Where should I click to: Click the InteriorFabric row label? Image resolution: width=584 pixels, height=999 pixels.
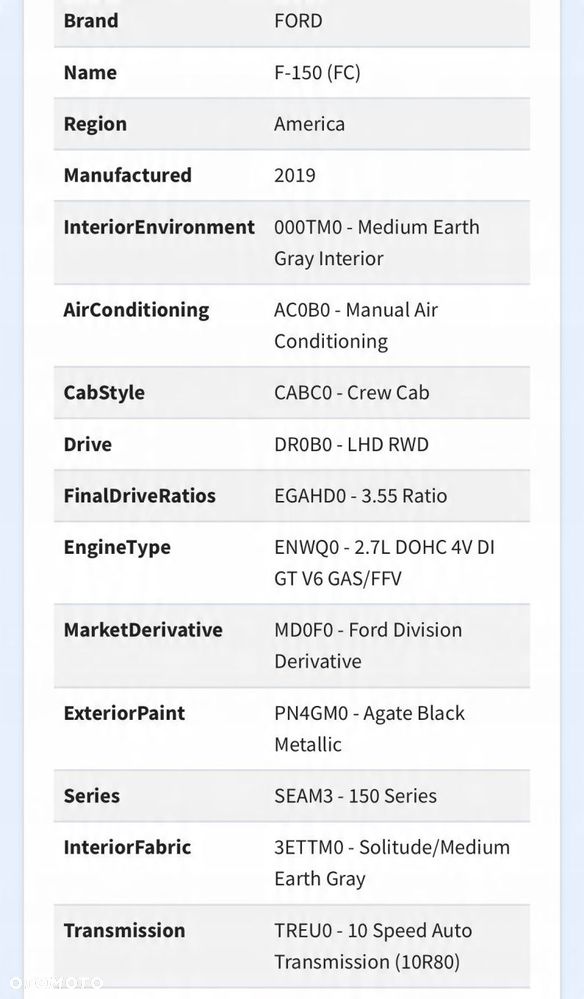tap(127, 847)
